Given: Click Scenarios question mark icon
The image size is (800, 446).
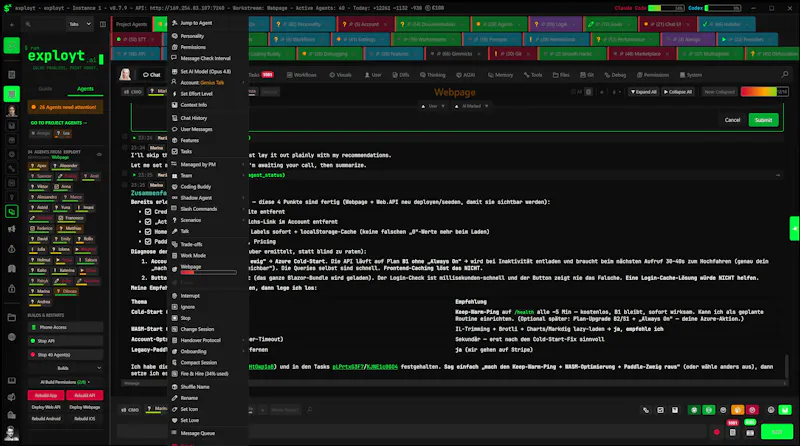Looking at the screenshot, I should 174,220.
